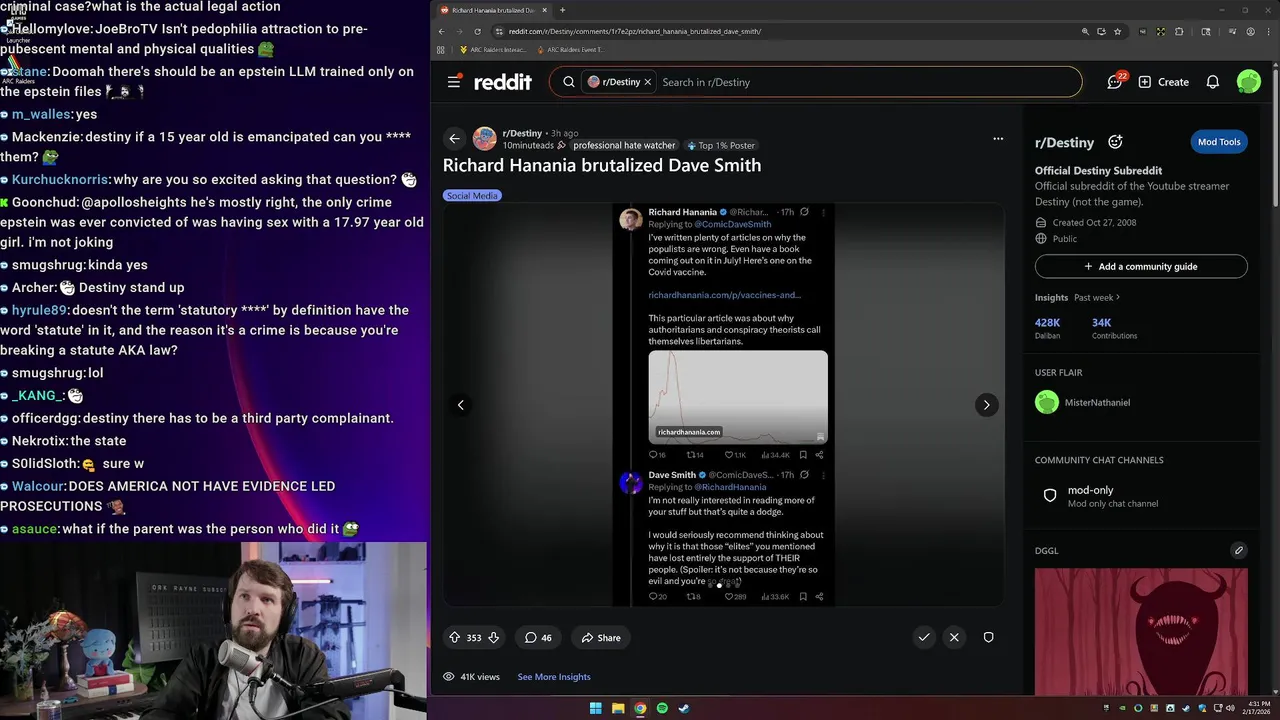1280x720 pixels.
Task: Open the Create post button
Action: pos(1163,82)
